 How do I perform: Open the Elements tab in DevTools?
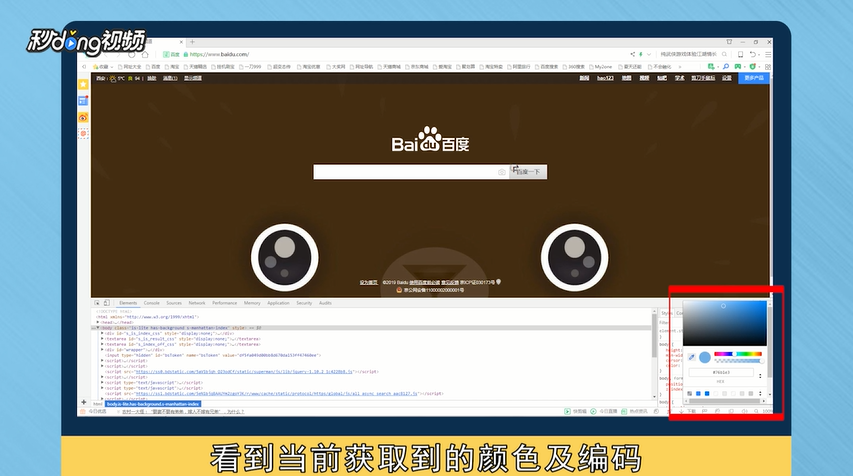(128, 303)
